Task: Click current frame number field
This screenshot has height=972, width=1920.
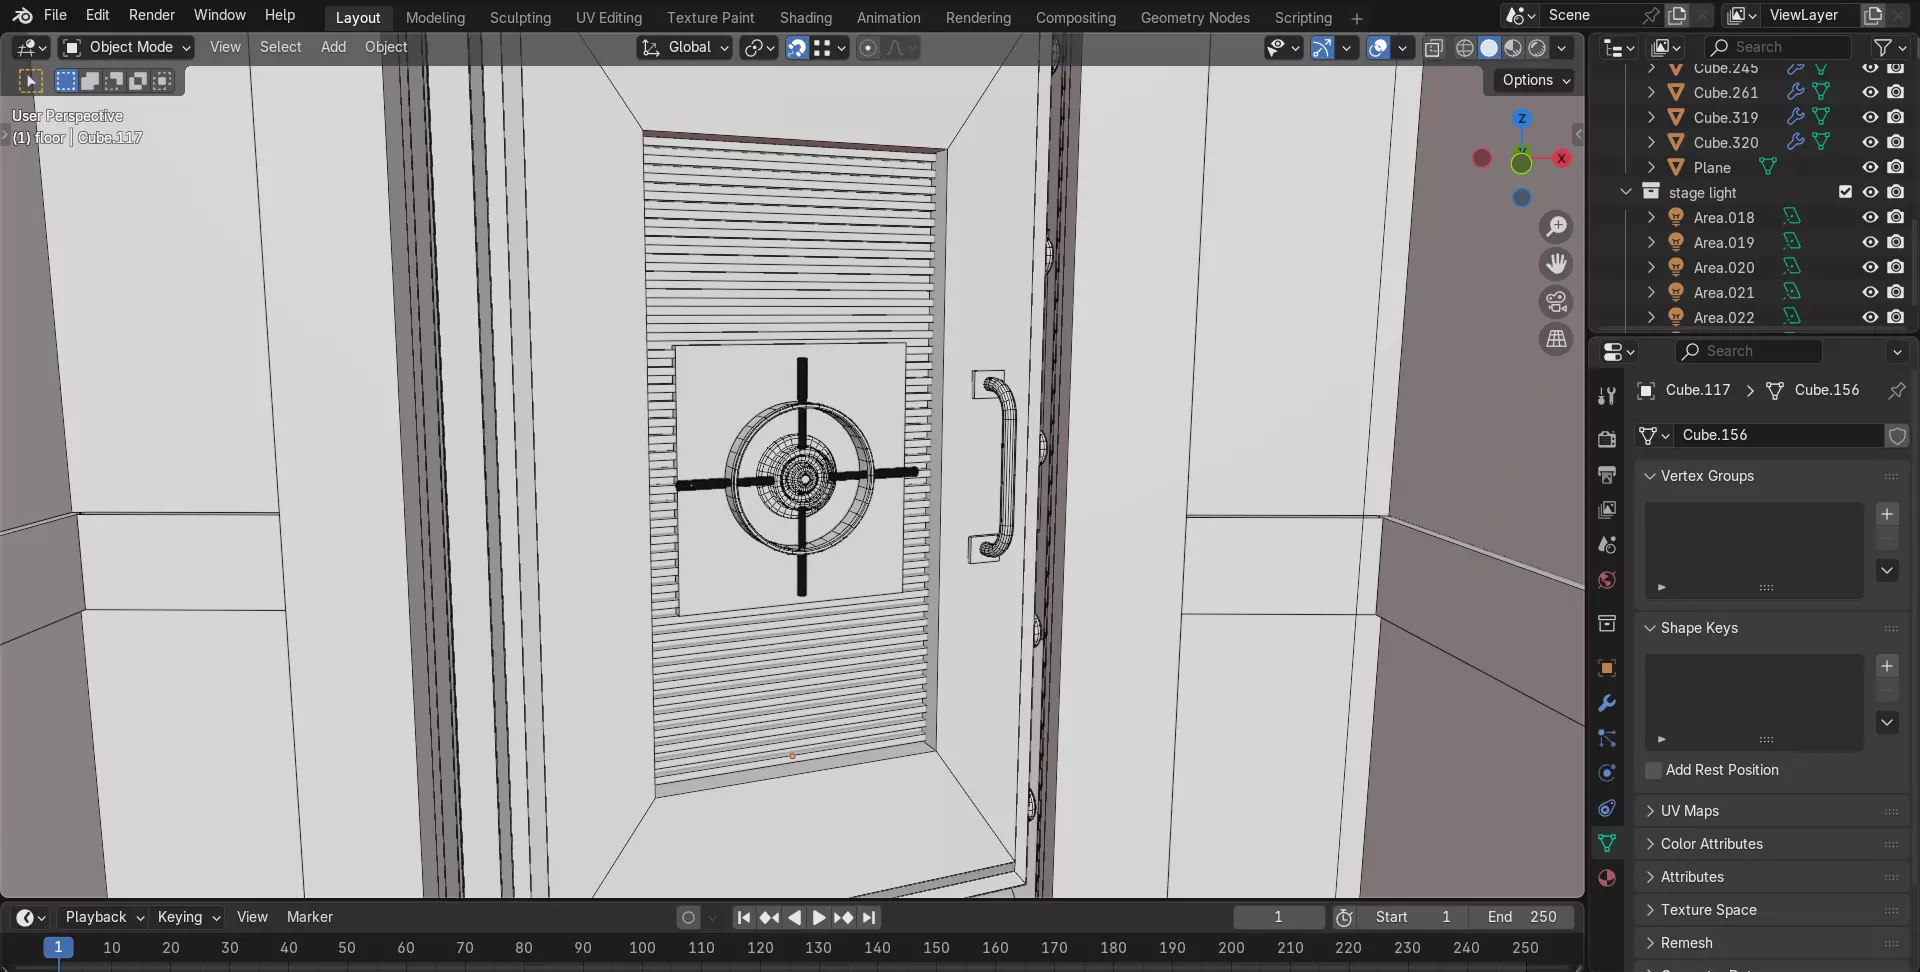Action: click(x=1278, y=917)
